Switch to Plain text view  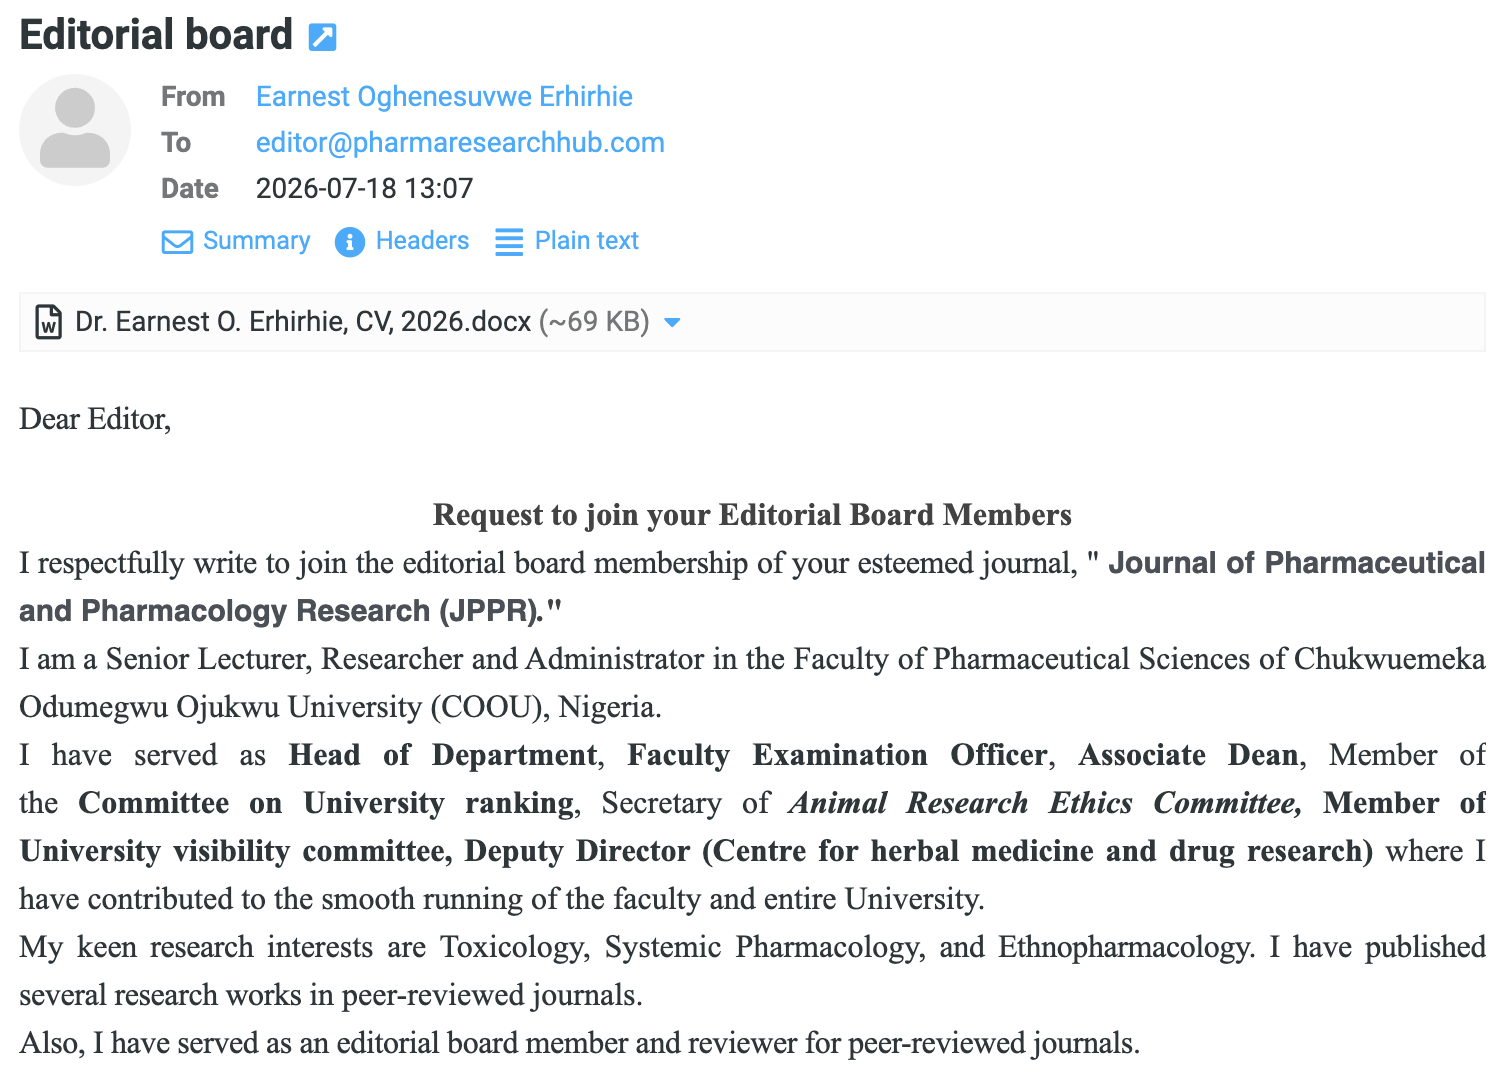tap(586, 241)
